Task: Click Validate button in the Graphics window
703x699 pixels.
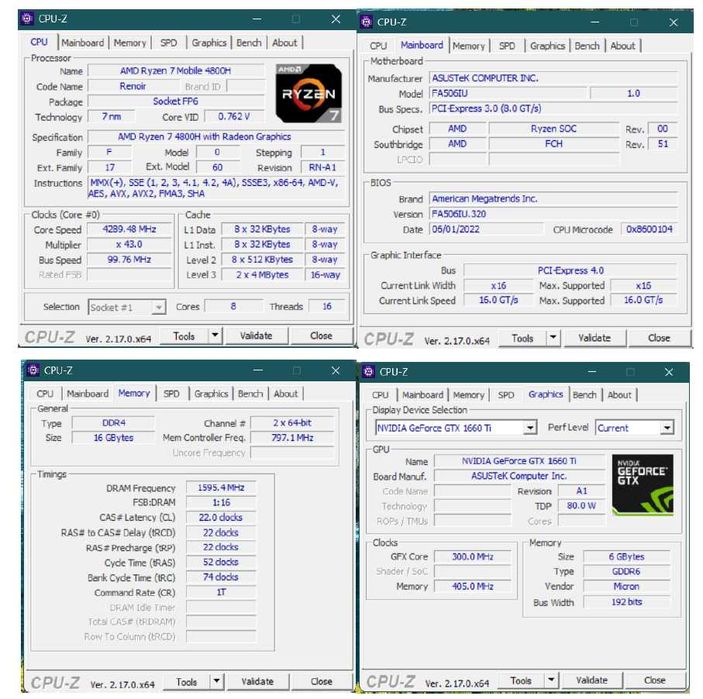Action: (592, 681)
